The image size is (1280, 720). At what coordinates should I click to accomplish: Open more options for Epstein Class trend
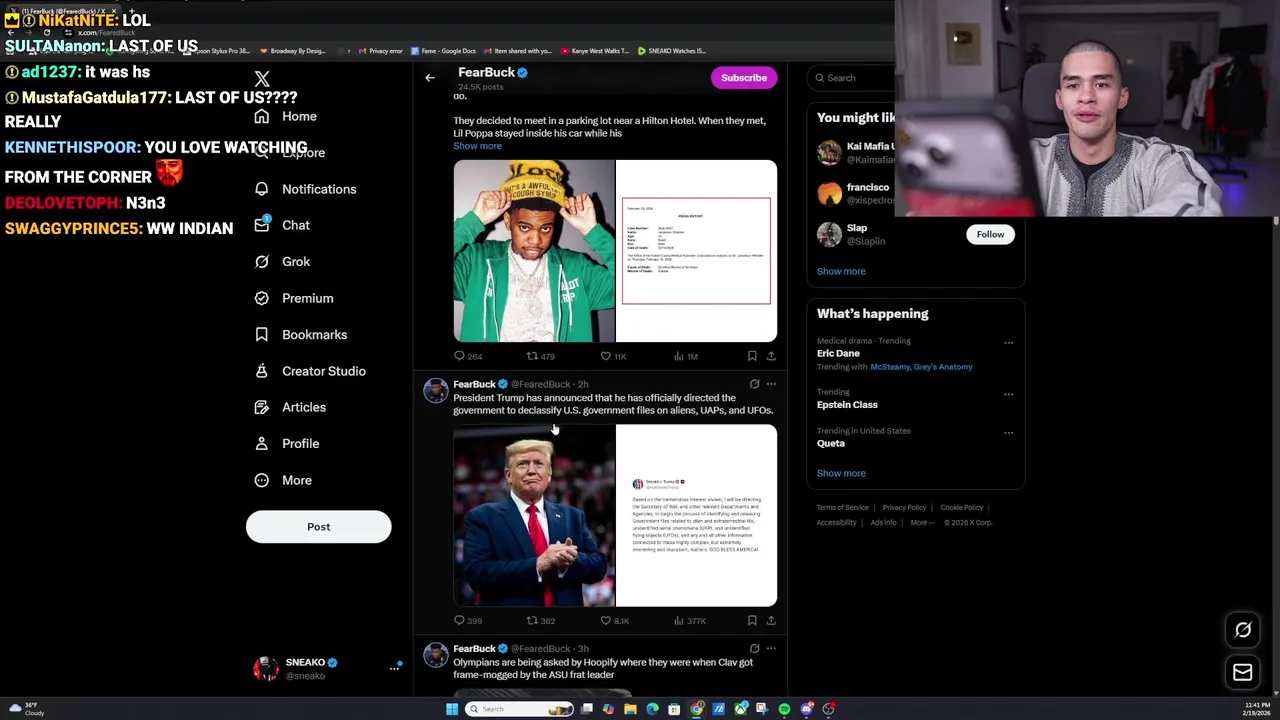tap(1008, 394)
